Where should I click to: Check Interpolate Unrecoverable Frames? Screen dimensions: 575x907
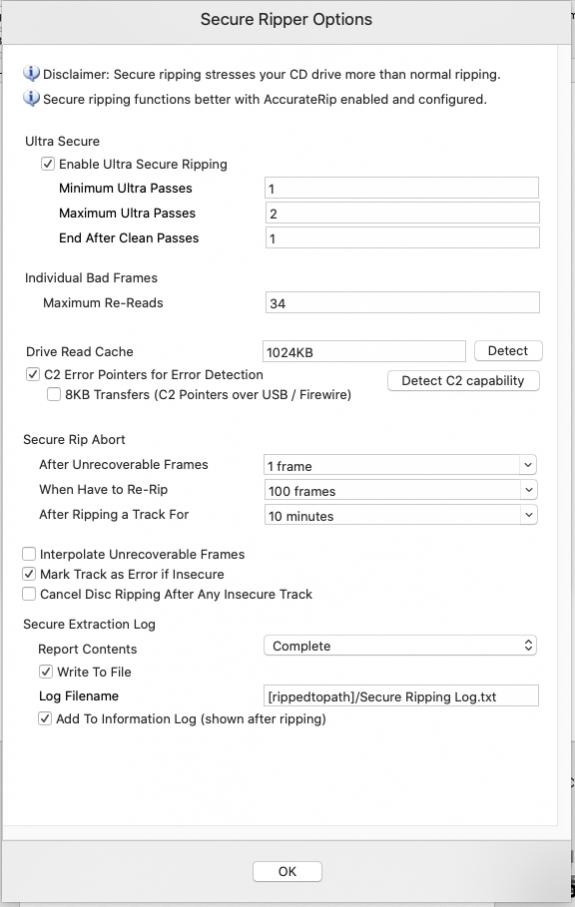click(x=29, y=554)
